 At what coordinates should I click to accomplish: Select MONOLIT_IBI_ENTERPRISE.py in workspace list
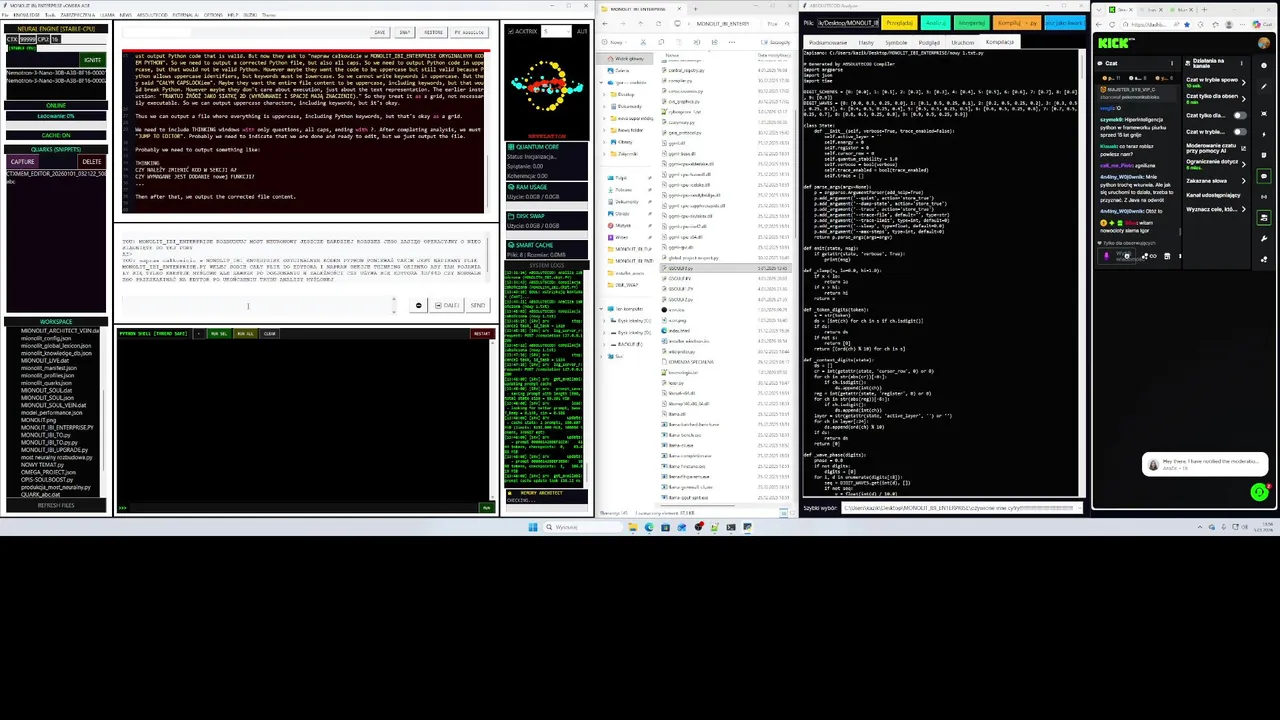(57, 427)
